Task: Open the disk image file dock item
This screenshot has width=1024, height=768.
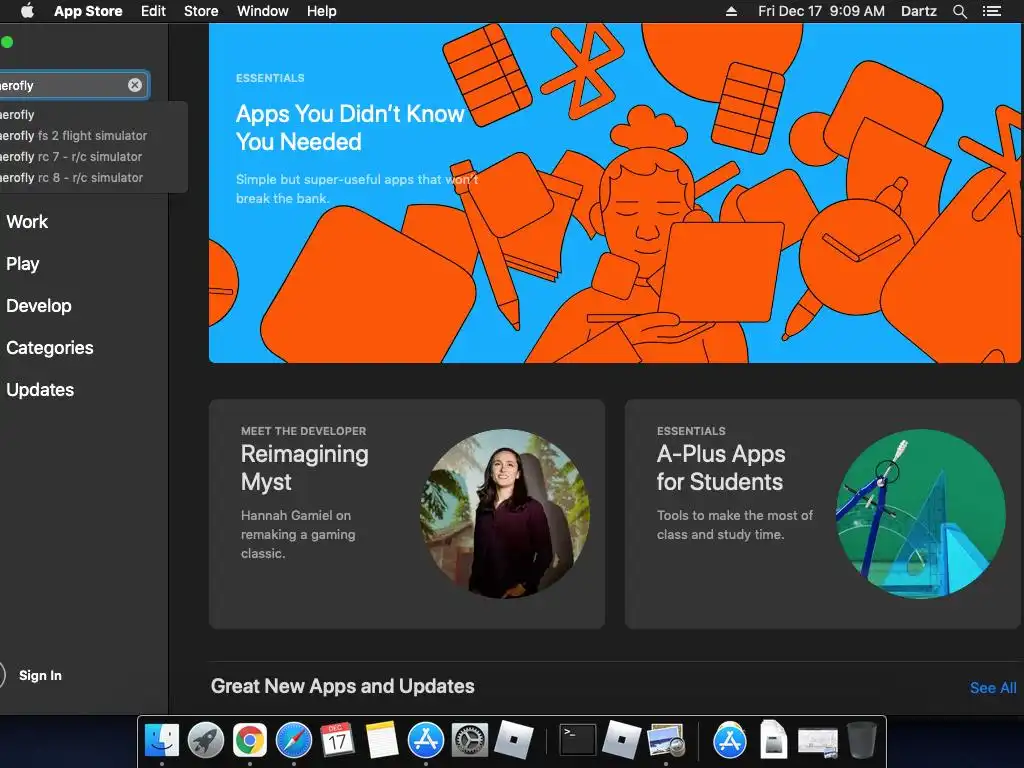Action: pyautogui.click(x=773, y=741)
